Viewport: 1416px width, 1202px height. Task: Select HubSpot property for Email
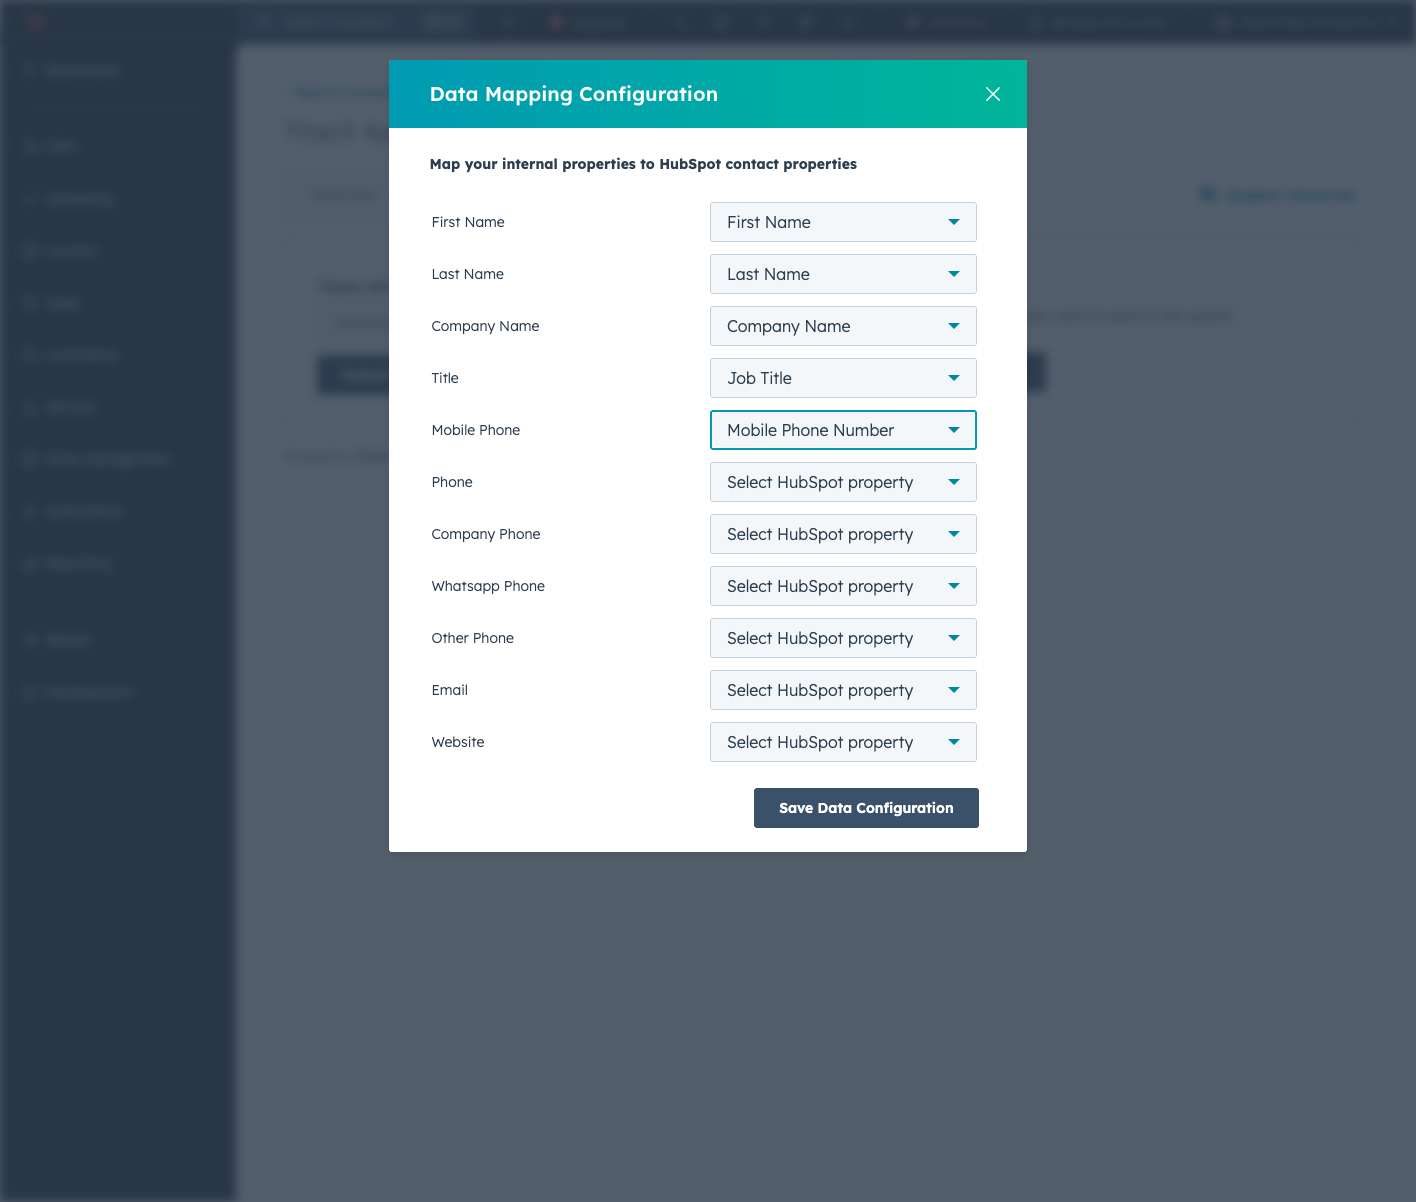(x=843, y=690)
